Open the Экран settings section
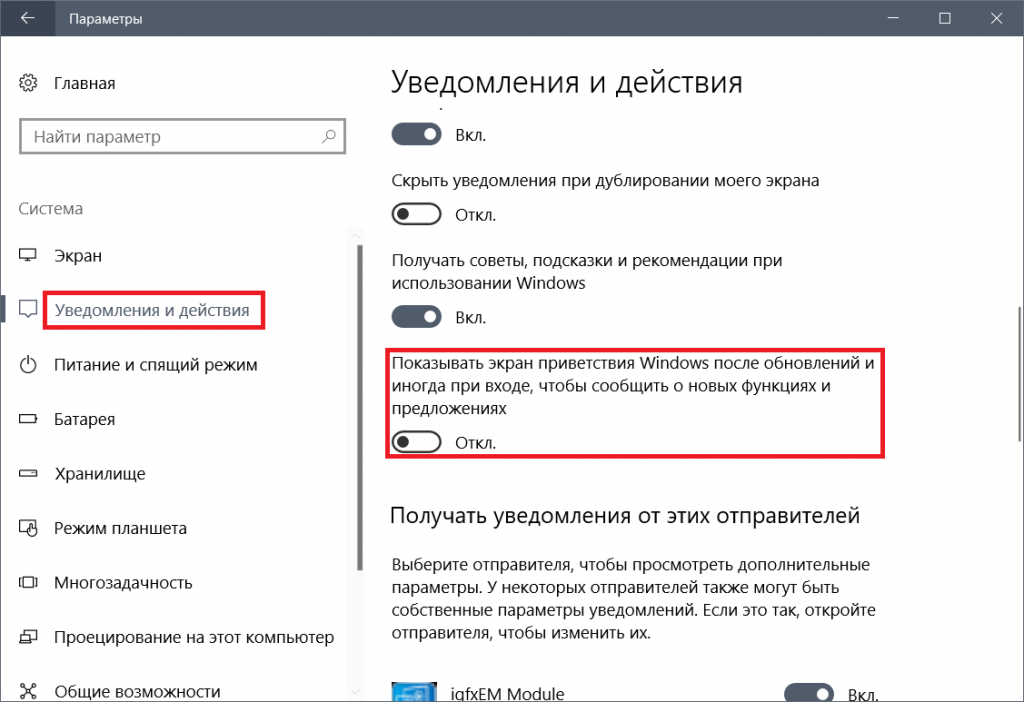The image size is (1024, 702). [x=78, y=255]
